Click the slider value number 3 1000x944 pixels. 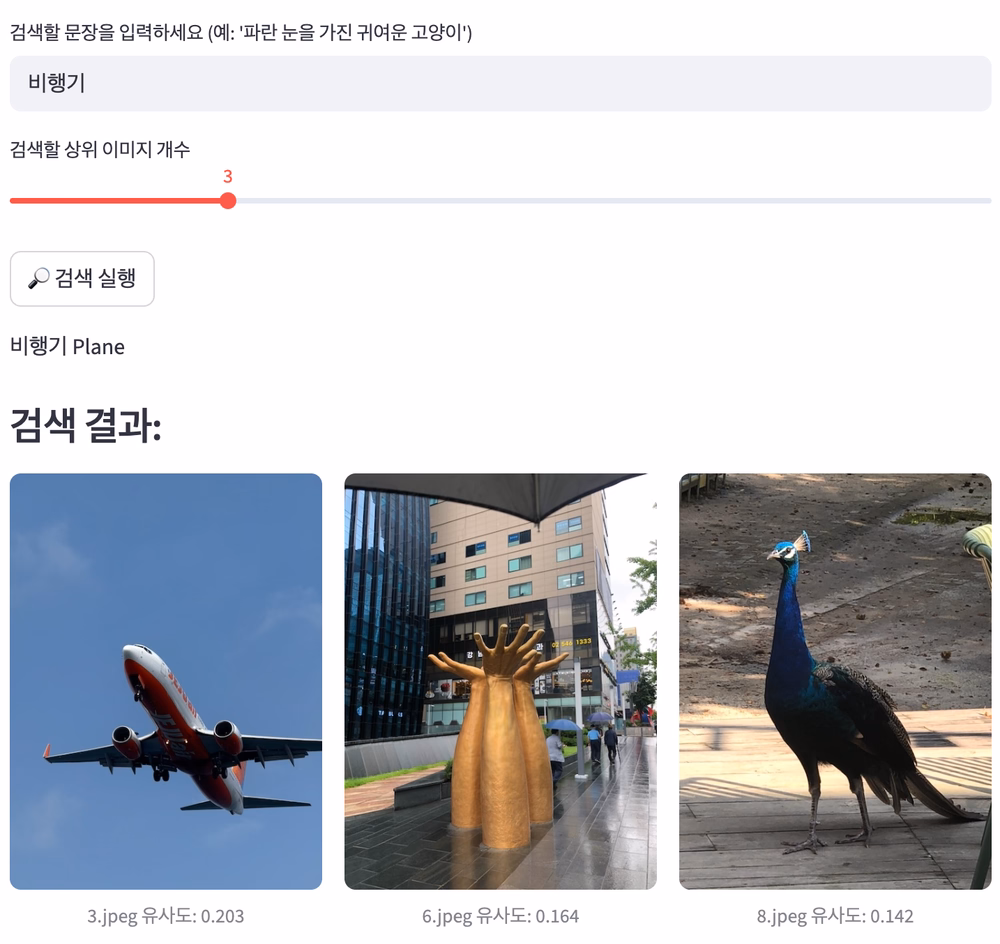(228, 177)
